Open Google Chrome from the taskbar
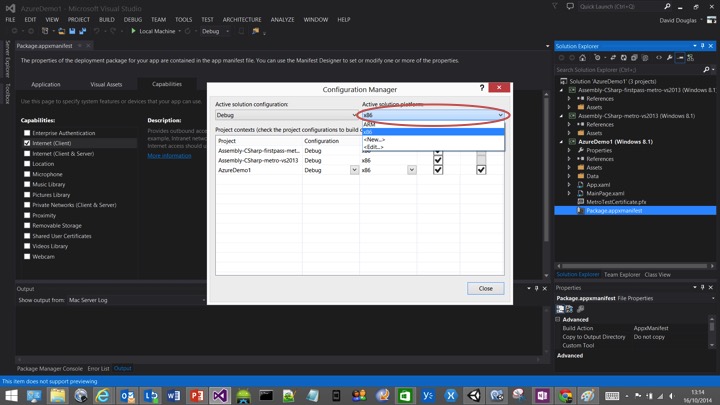 [565, 395]
